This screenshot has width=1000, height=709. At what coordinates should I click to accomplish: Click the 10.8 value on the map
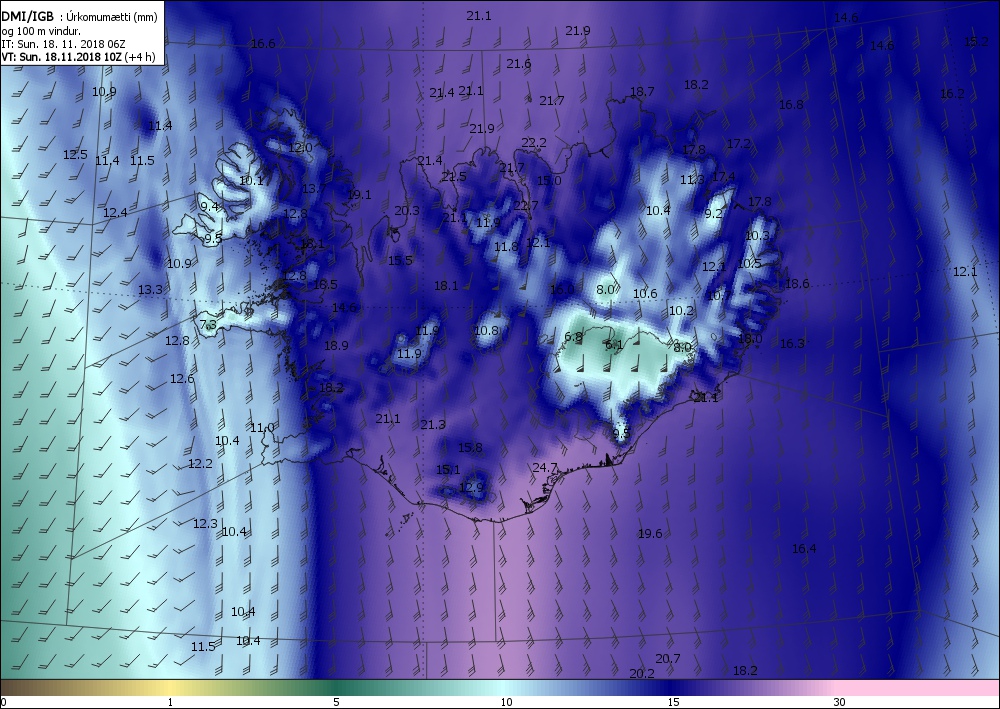point(486,330)
